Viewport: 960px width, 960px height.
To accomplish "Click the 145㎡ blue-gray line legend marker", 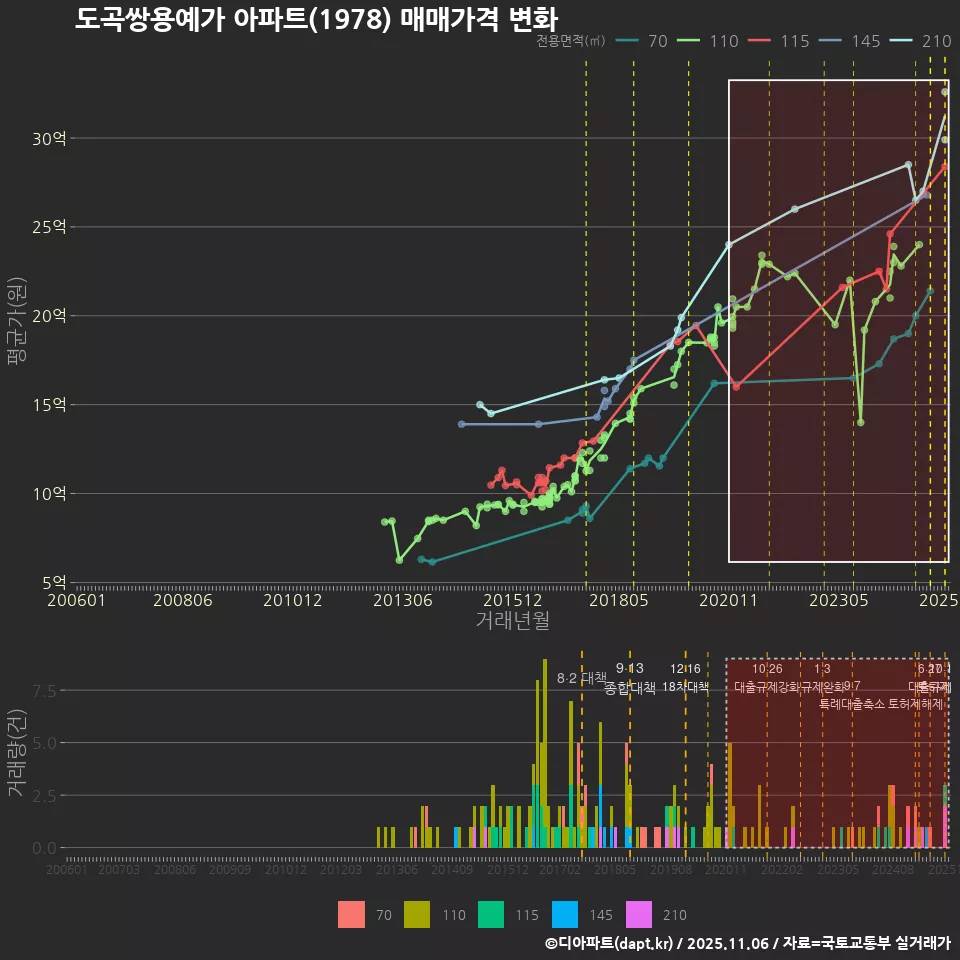I will click(x=834, y=41).
